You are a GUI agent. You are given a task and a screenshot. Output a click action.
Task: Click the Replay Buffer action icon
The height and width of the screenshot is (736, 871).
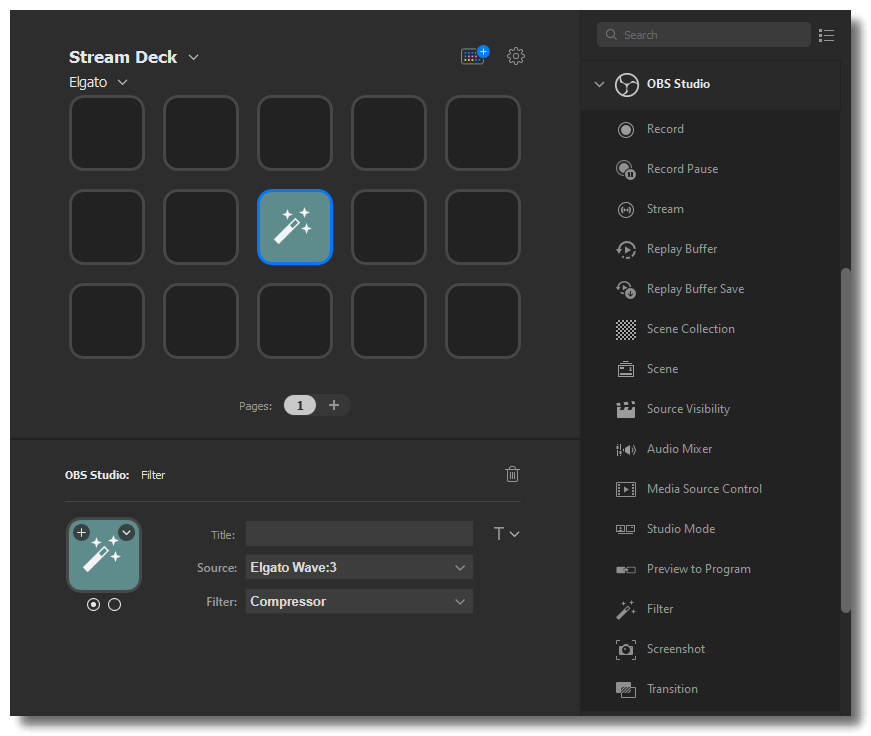point(626,249)
